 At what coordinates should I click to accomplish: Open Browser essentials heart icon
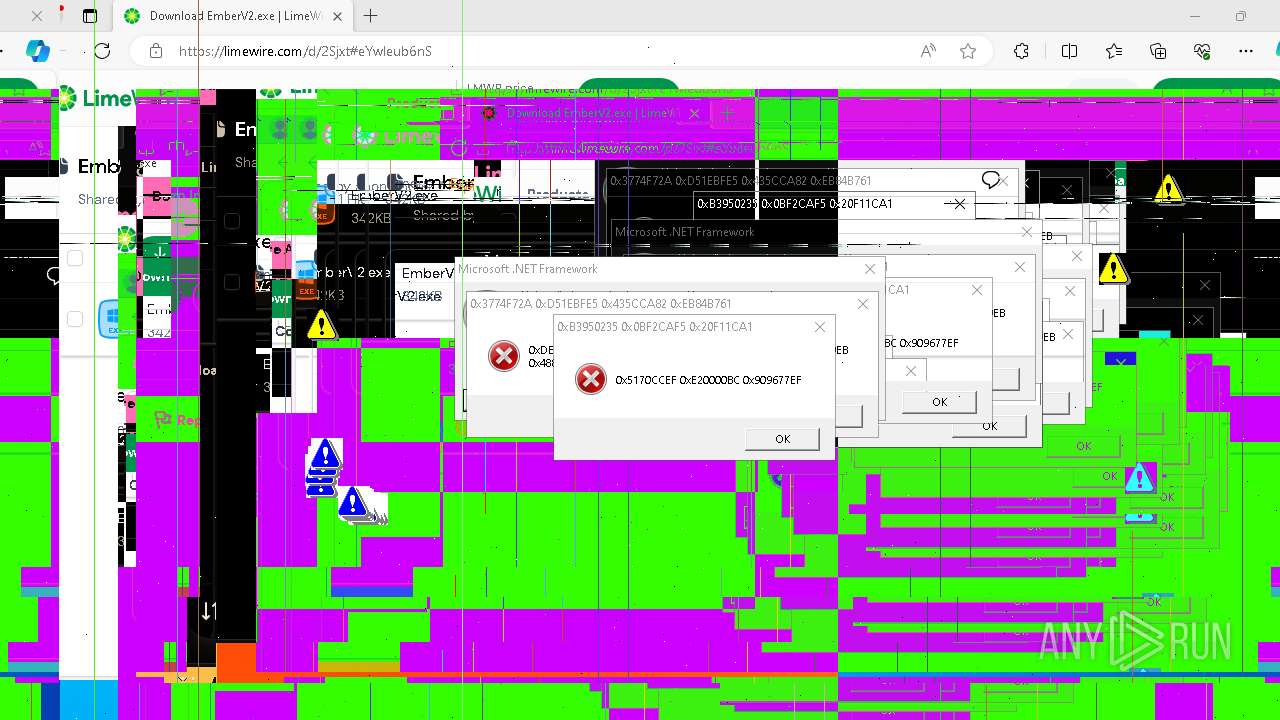click(x=1202, y=51)
